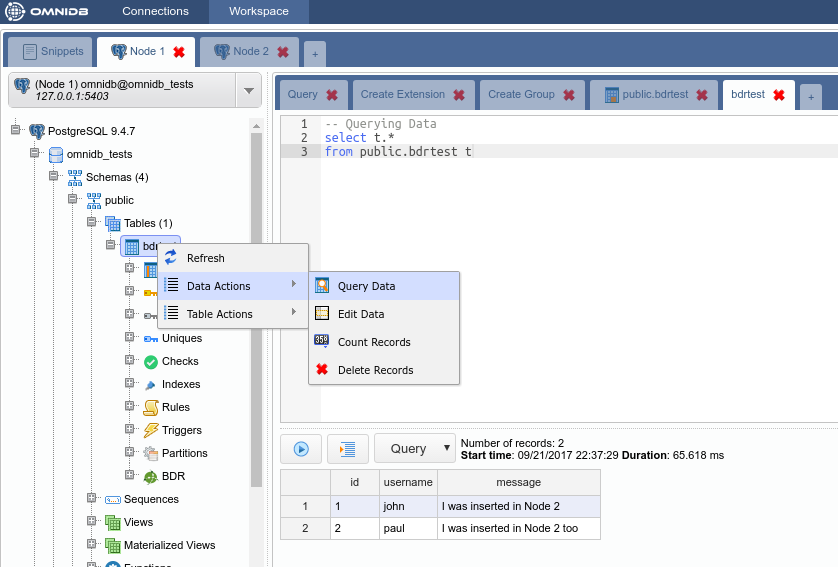Expand the Sequences tree node
This screenshot has width=838, height=567.
pyautogui.click(x=92, y=499)
